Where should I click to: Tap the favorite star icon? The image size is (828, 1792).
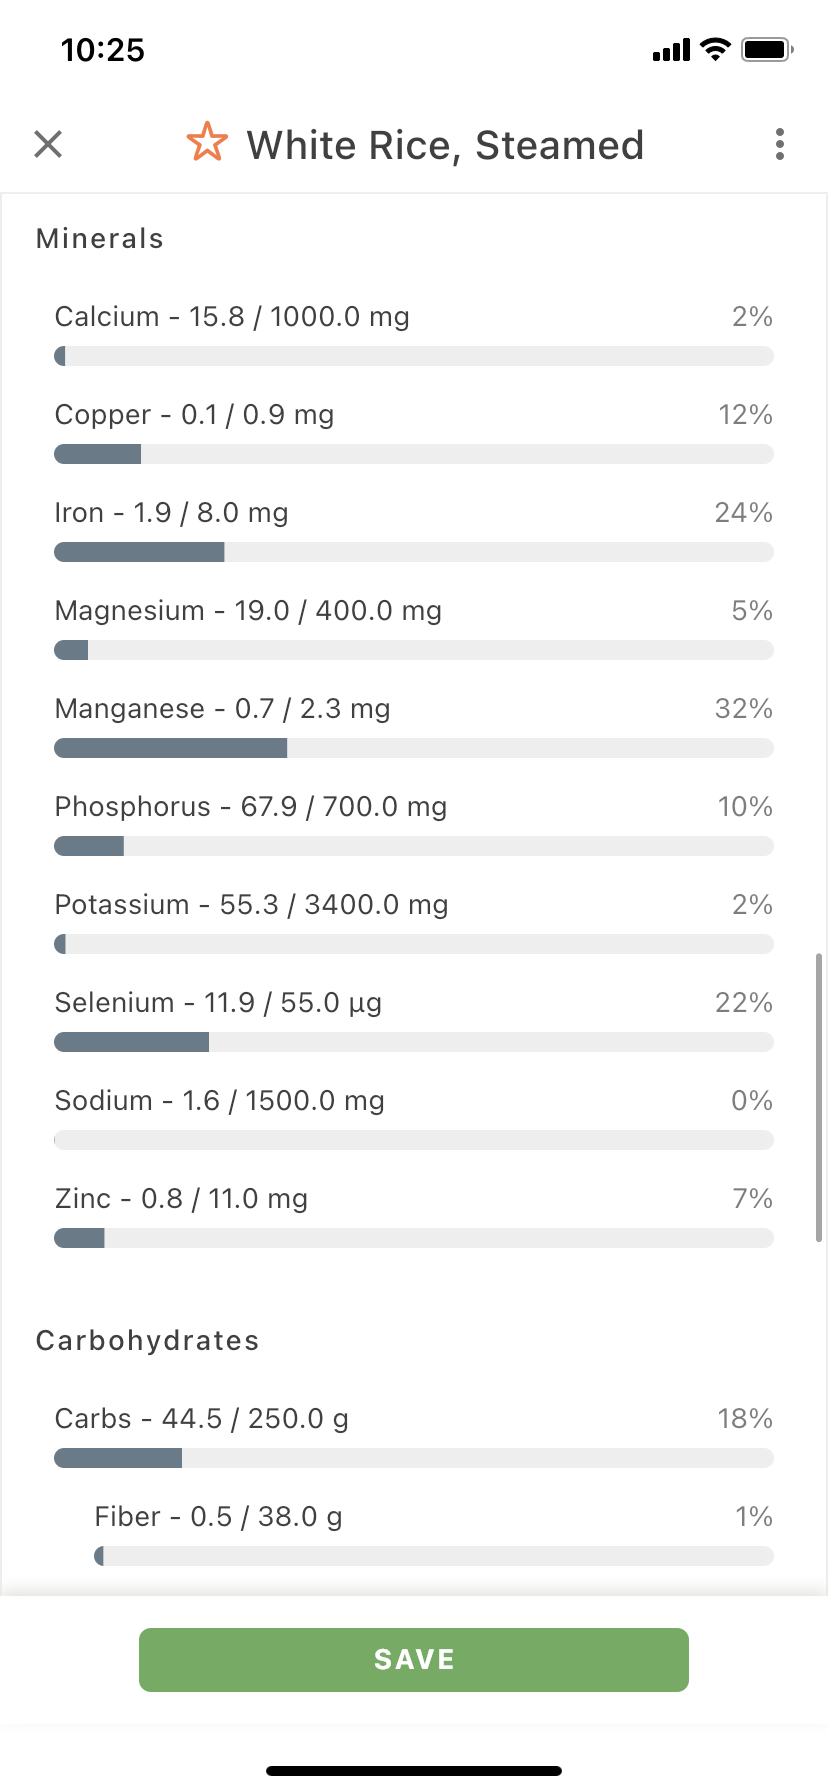click(x=207, y=143)
